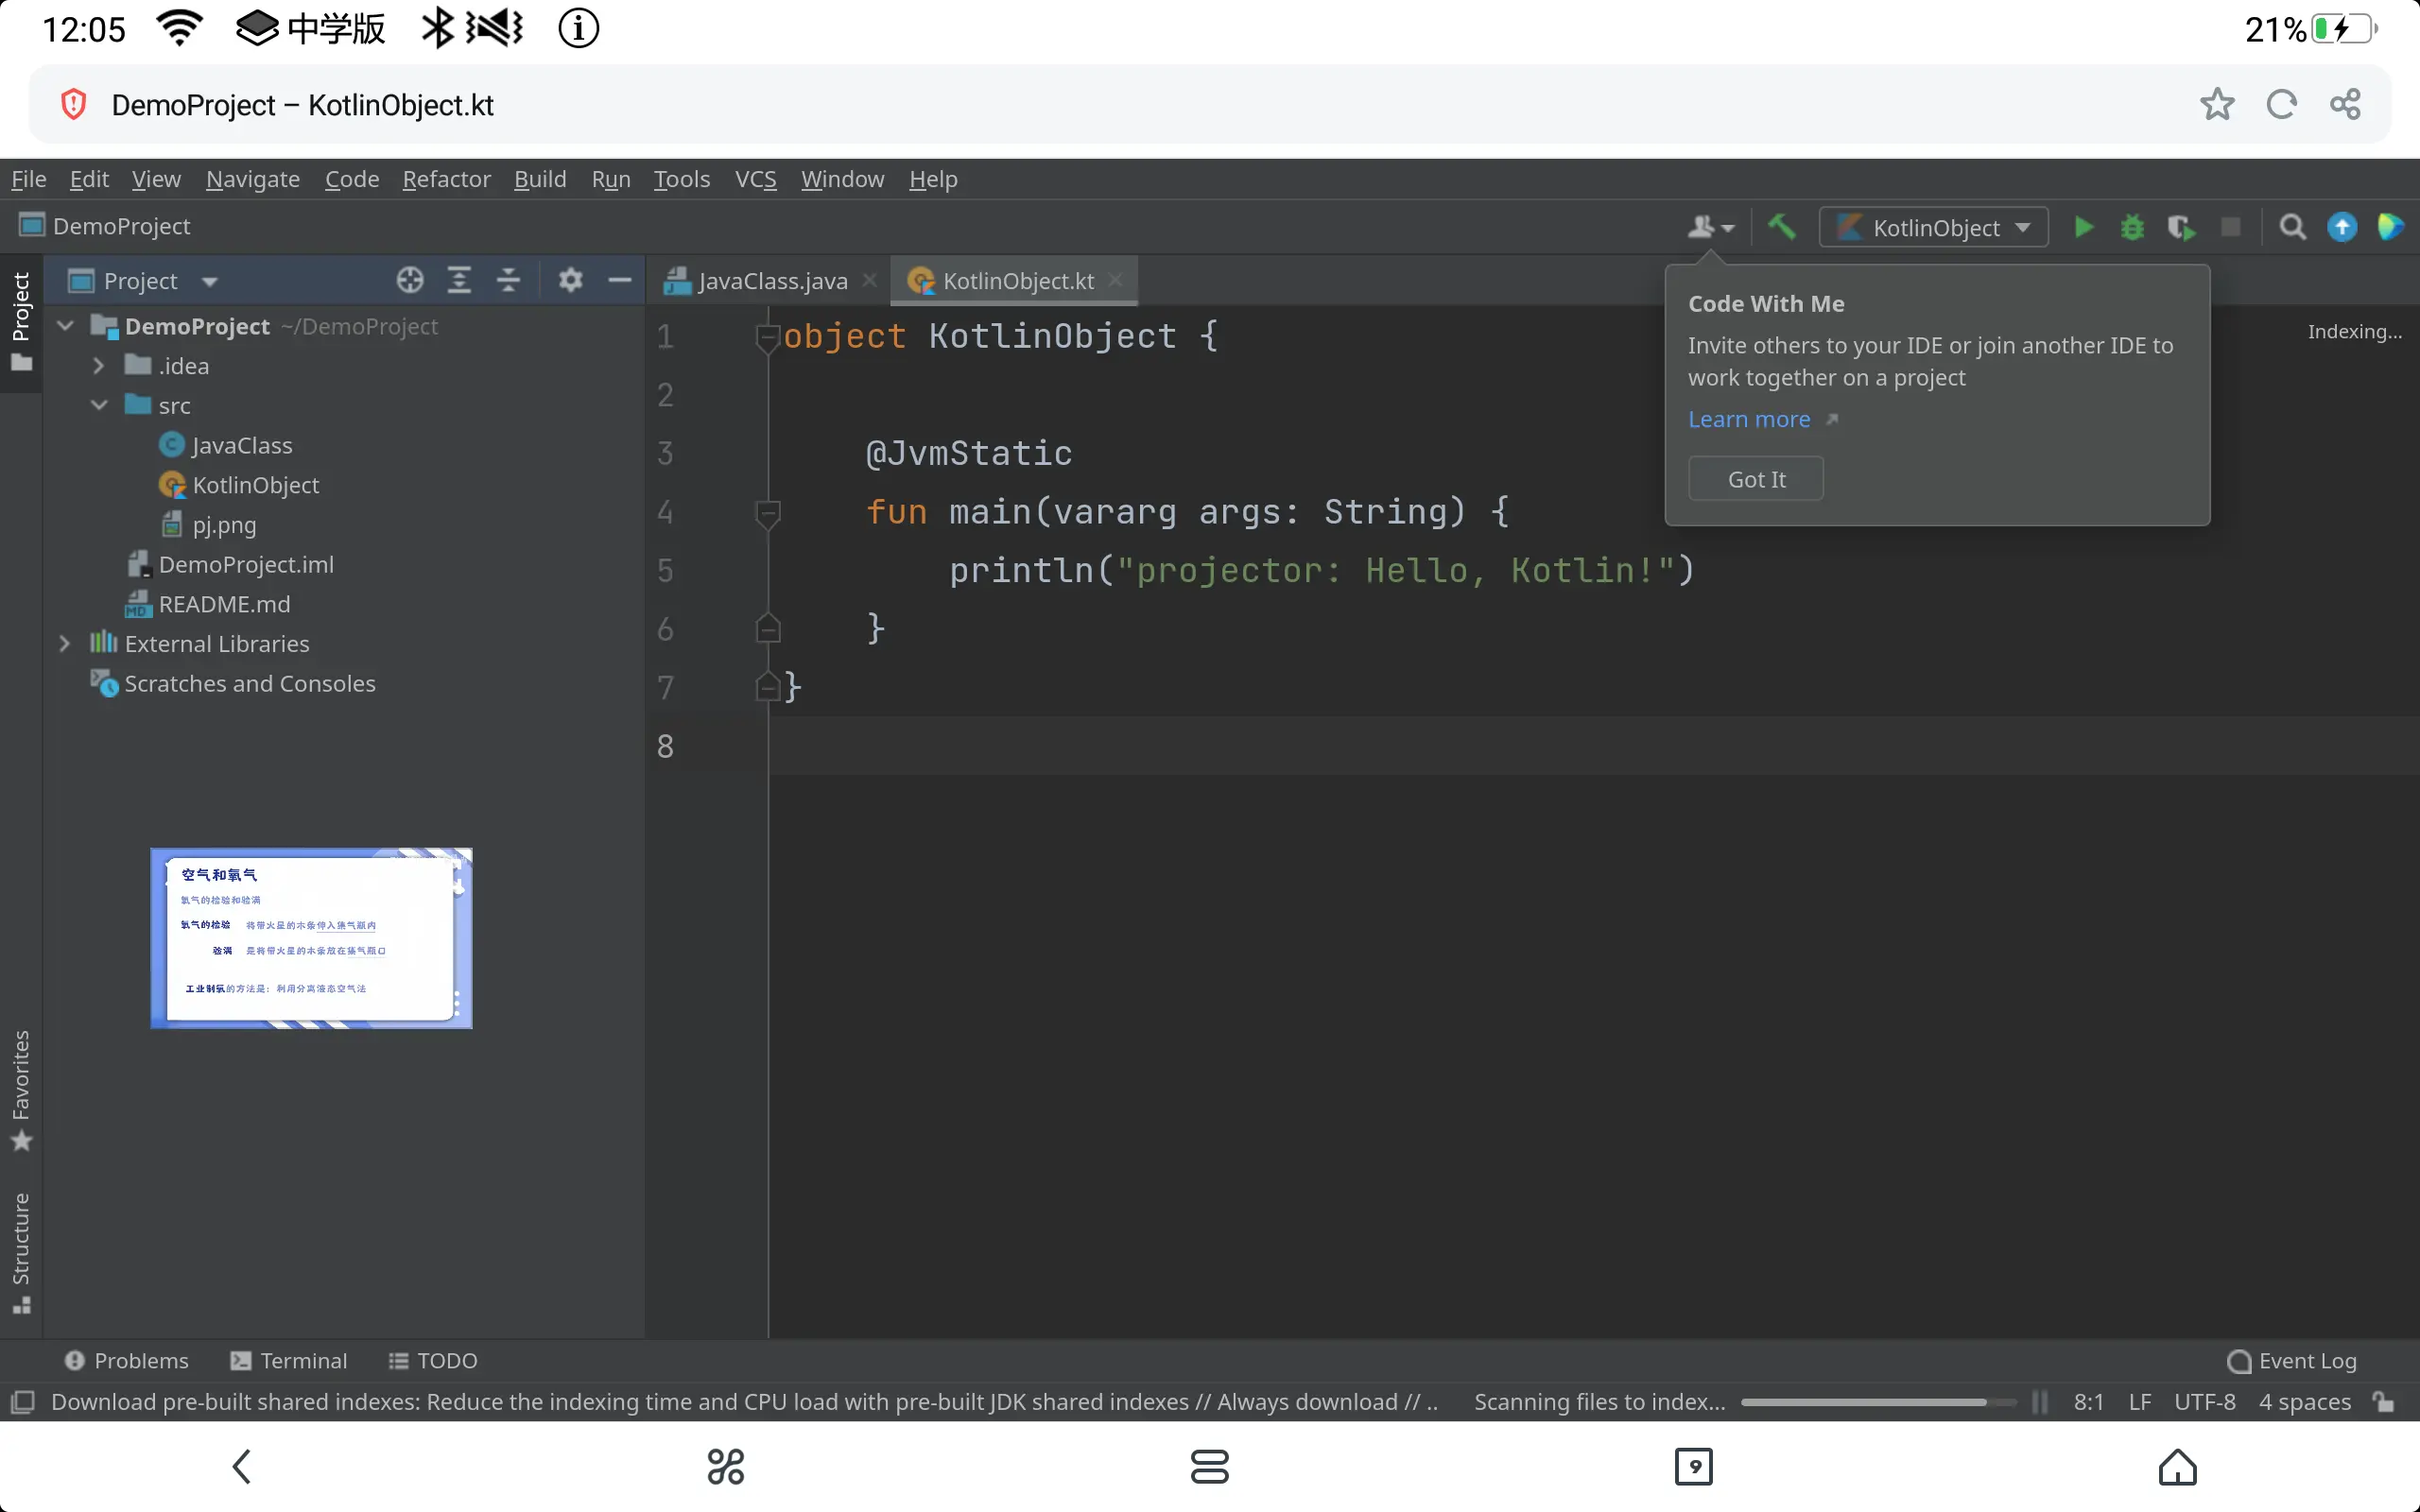The height and width of the screenshot is (1512, 2420).
Task: Run the application with the green play icon
Action: (x=2083, y=227)
